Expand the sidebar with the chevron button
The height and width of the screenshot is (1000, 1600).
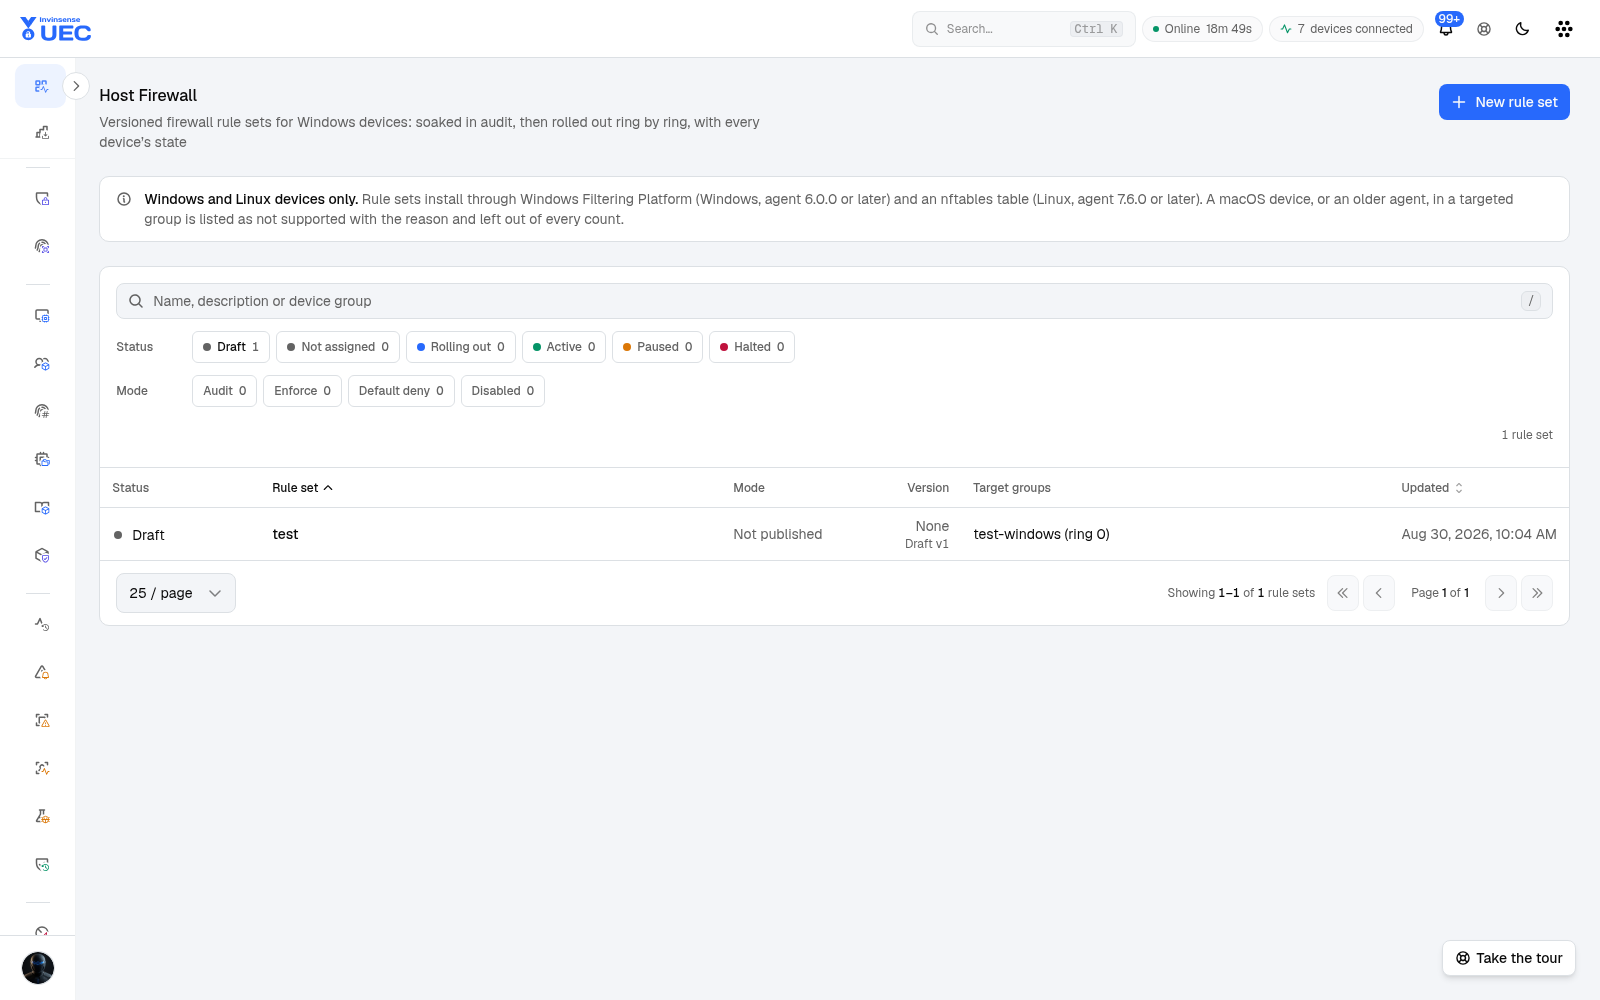[76, 86]
